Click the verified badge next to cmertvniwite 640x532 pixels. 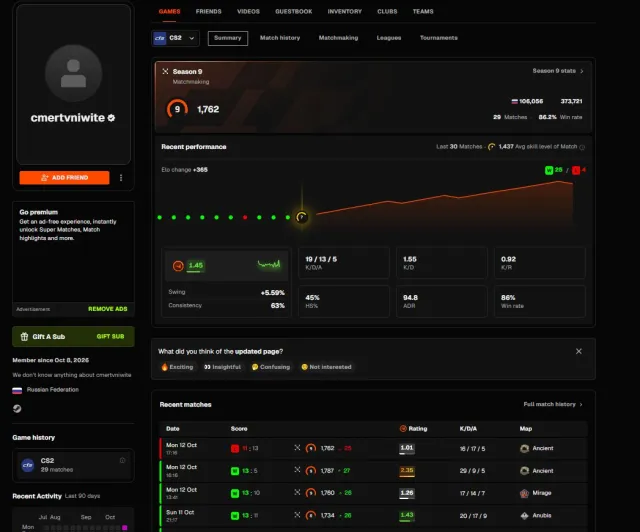[x=111, y=118]
